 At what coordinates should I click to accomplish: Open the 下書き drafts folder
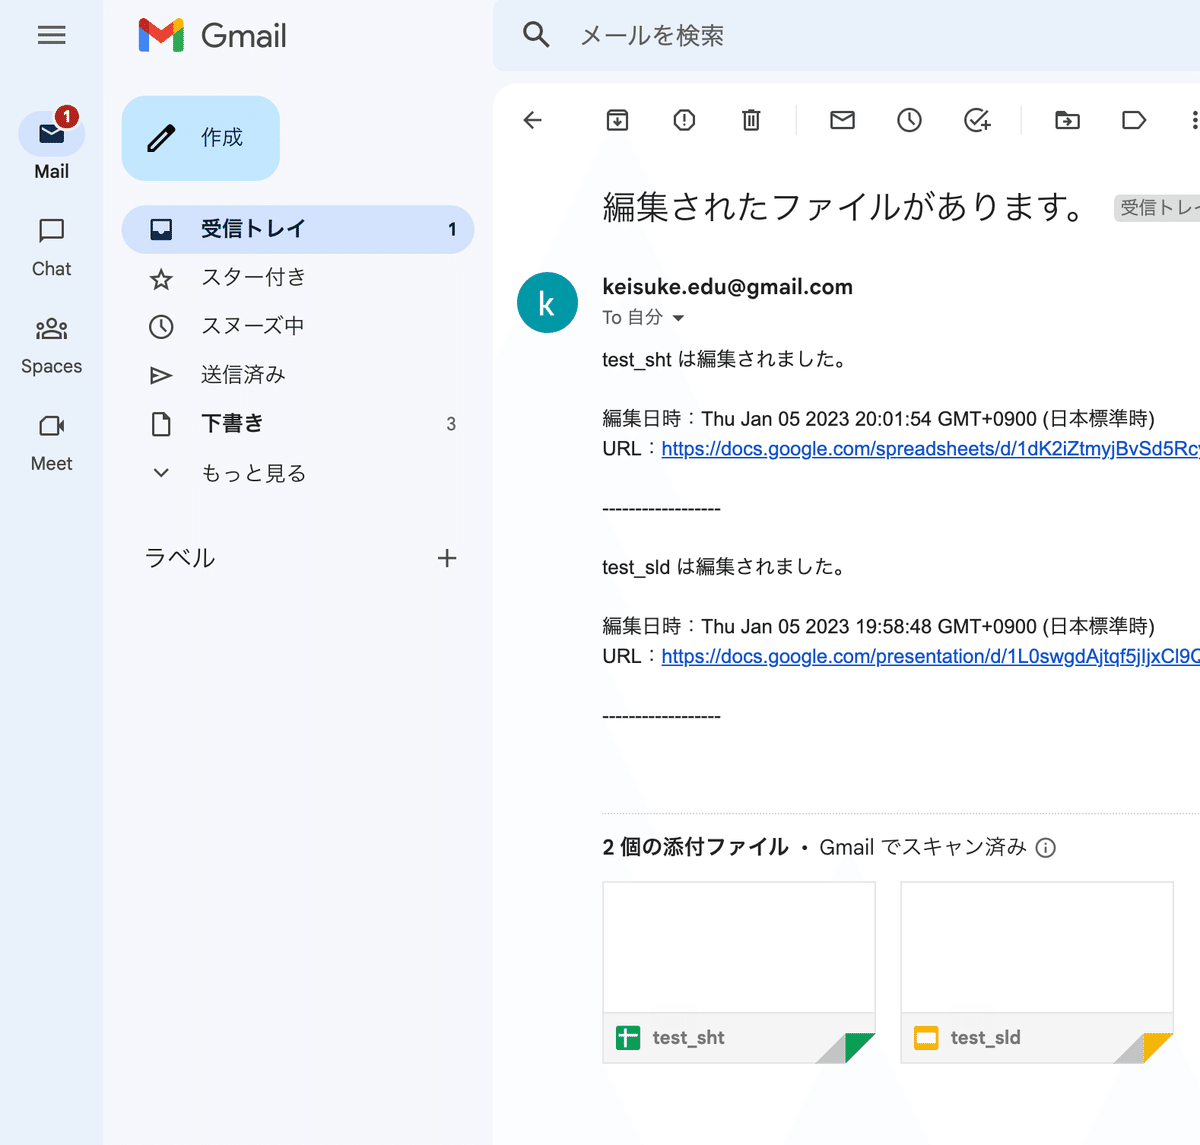(x=298, y=424)
